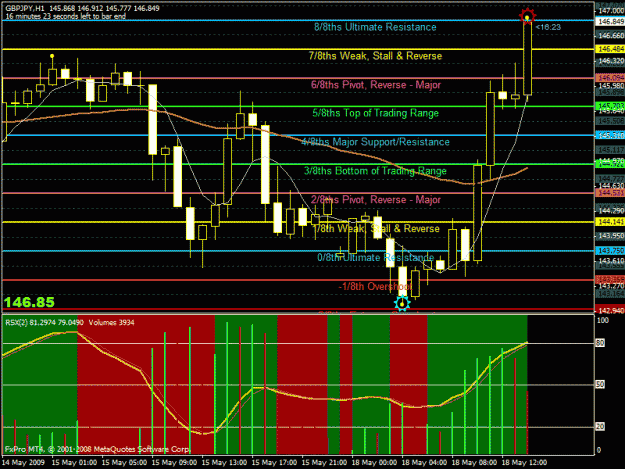Screen dimensions: 625x469
Task: Click the '15 May 13:00' time axis label
Action: (x=224, y=463)
